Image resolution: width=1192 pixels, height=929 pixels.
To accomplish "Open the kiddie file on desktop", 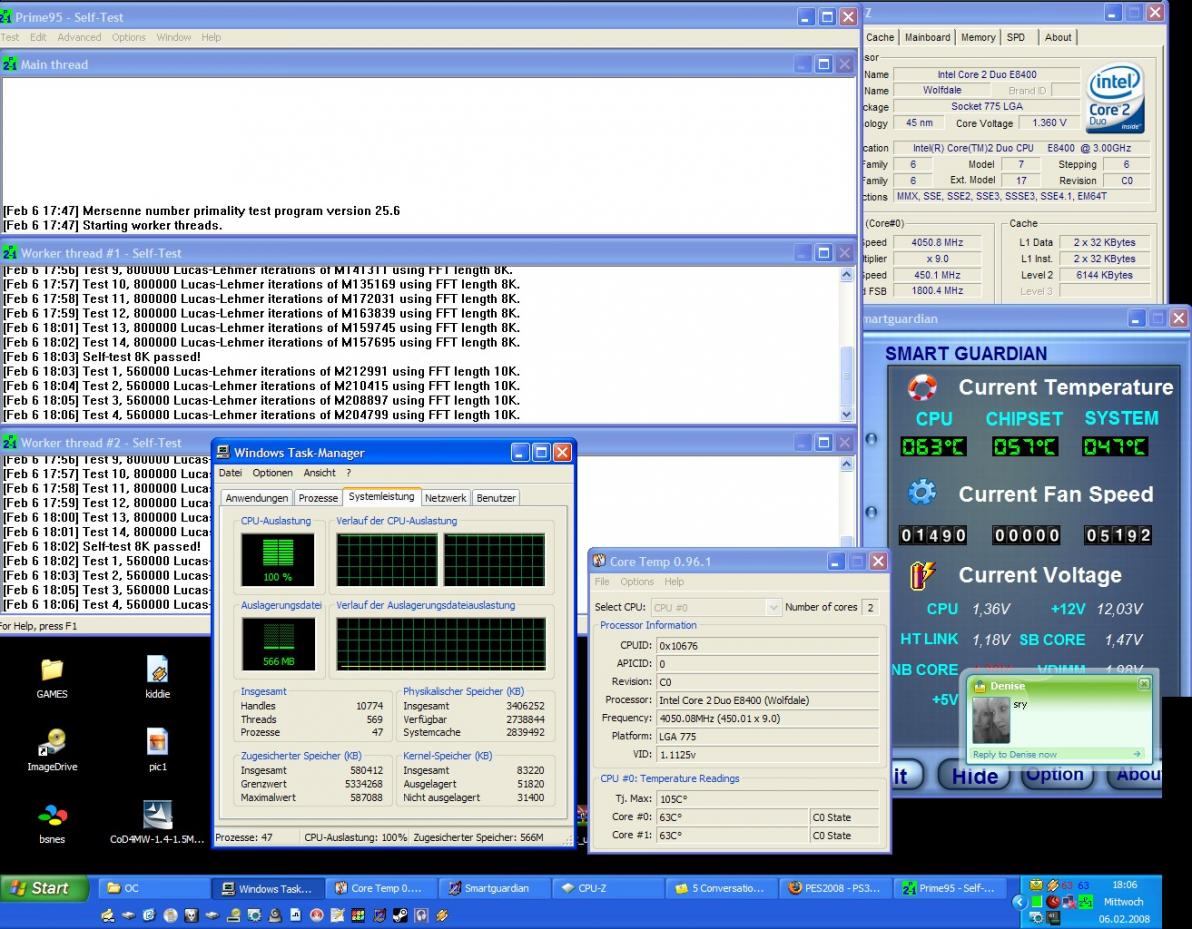I will click(157, 670).
